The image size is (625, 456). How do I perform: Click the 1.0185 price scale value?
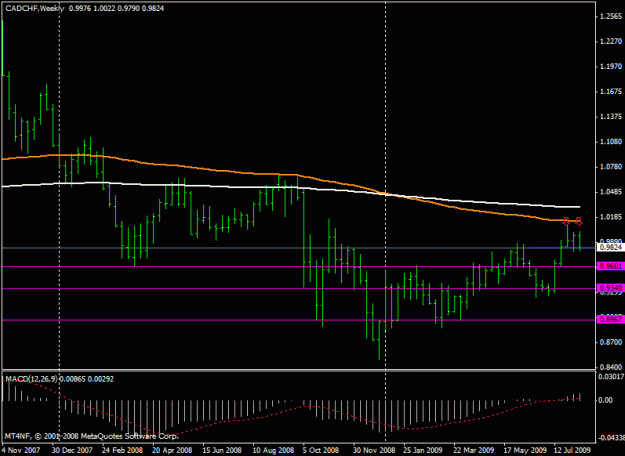click(x=610, y=217)
